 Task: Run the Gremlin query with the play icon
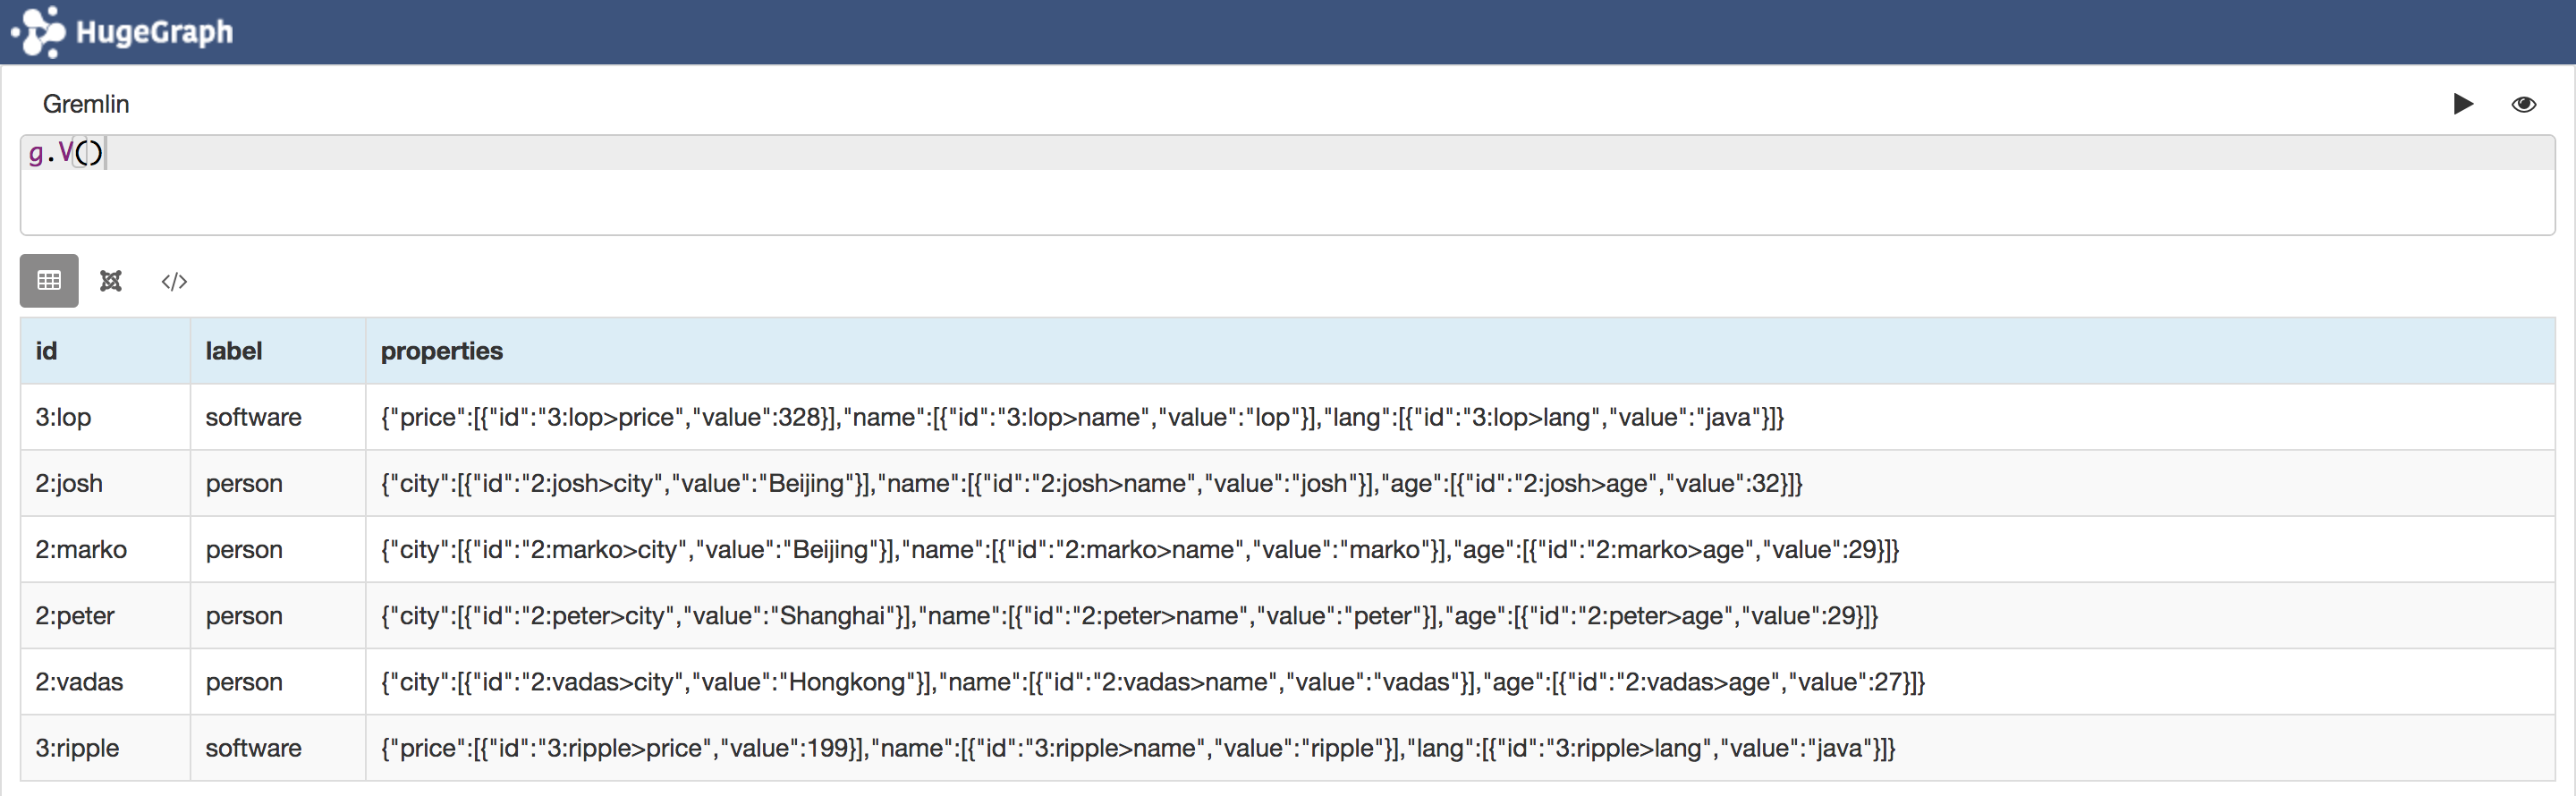click(2462, 104)
